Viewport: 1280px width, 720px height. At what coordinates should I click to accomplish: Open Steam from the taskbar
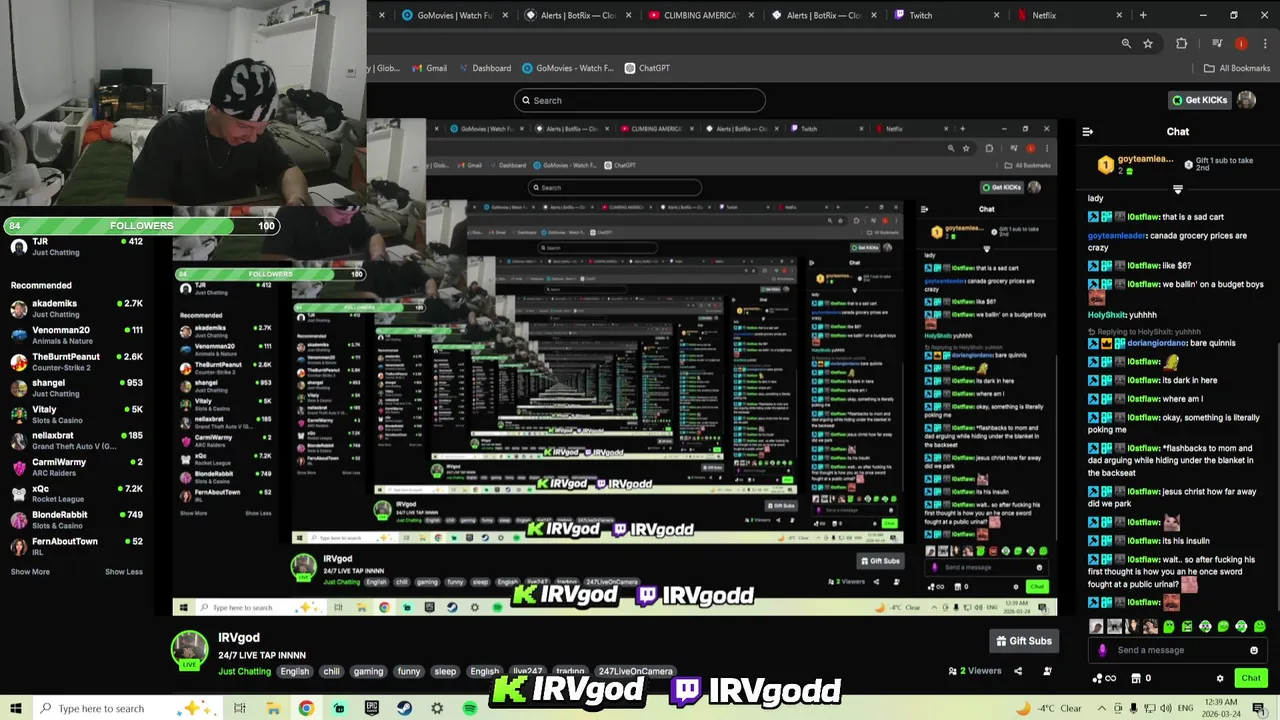pyautogui.click(x=404, y=708)
